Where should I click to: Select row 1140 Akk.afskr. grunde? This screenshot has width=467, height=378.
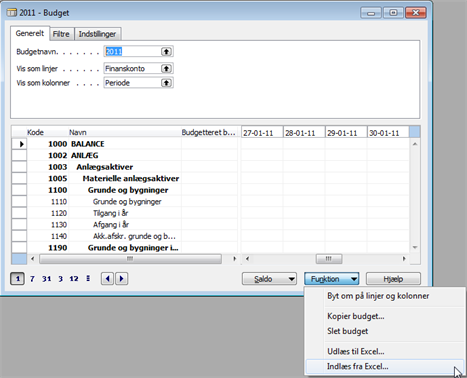125,236
